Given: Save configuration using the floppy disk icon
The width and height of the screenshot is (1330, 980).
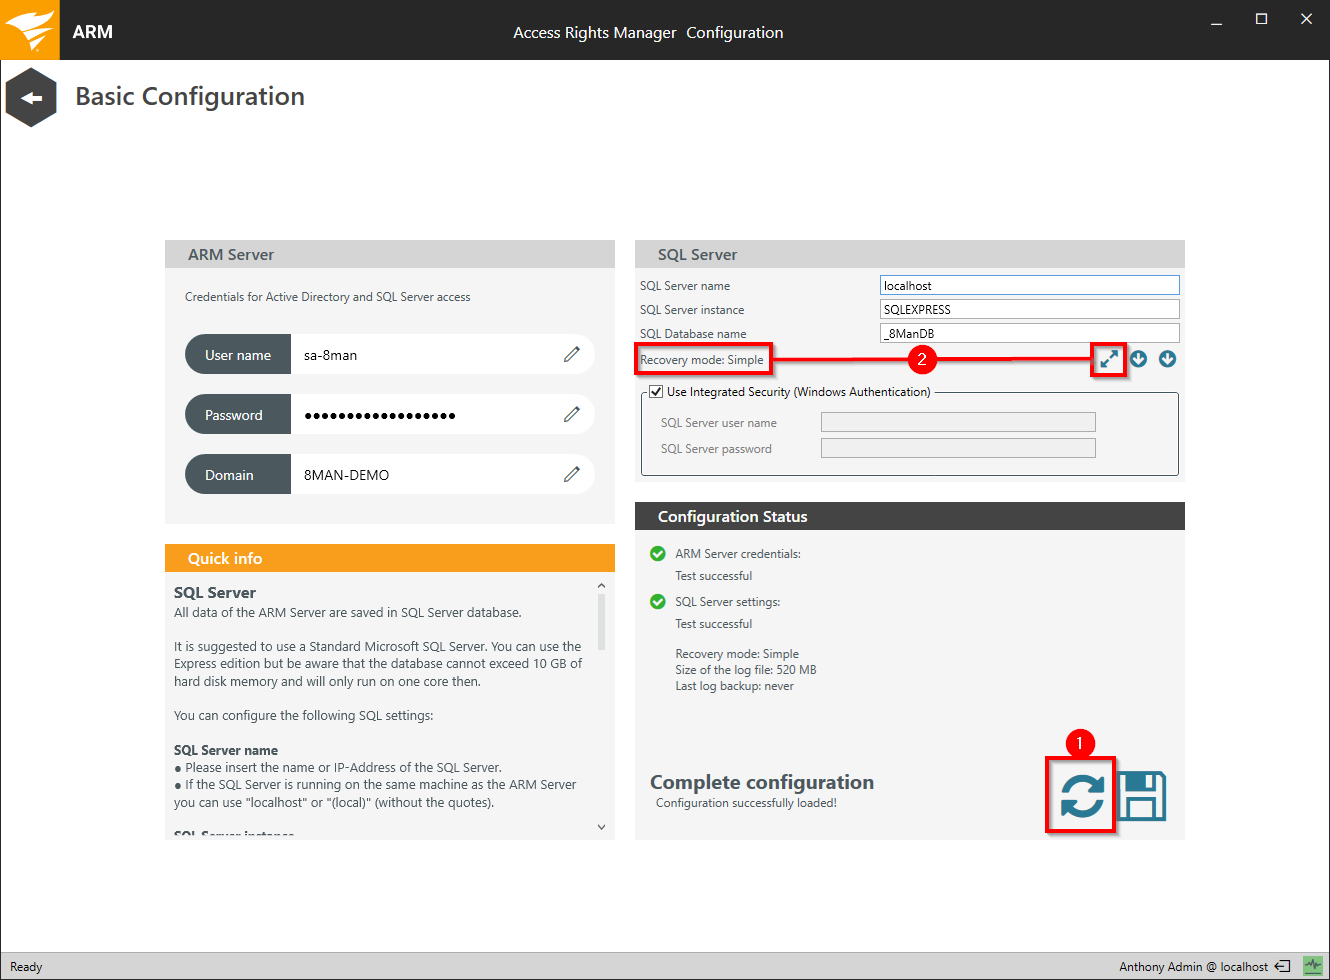Looking at the screenshot, I should click(x=1142, y=796).
